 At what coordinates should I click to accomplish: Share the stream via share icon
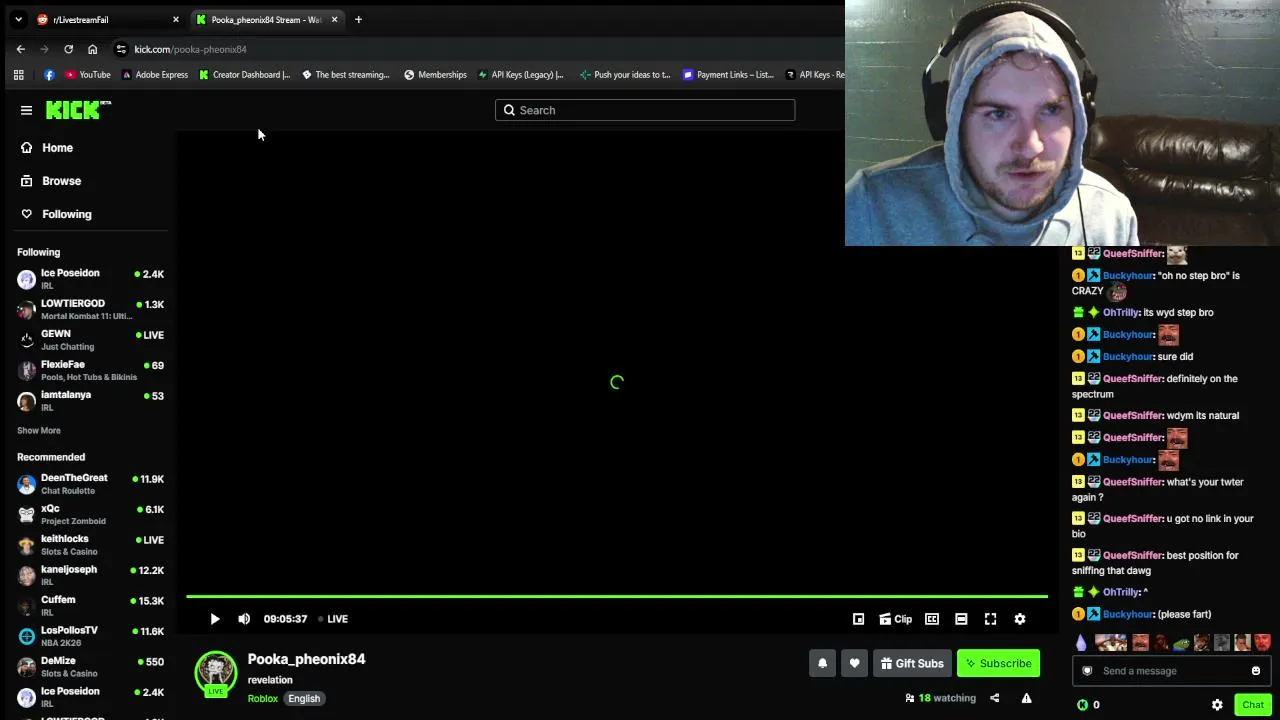[x=994, y=698]
